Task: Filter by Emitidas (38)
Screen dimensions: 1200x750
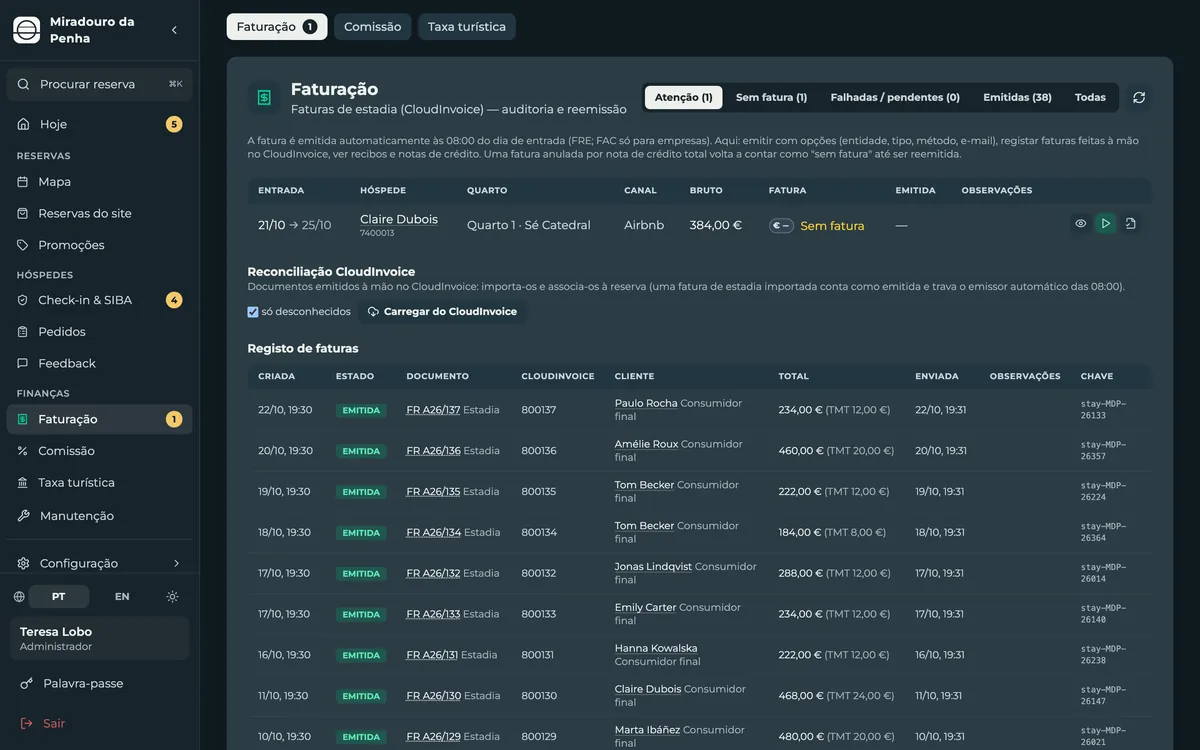Action: pyautogui.click(x=1017, y=97)
